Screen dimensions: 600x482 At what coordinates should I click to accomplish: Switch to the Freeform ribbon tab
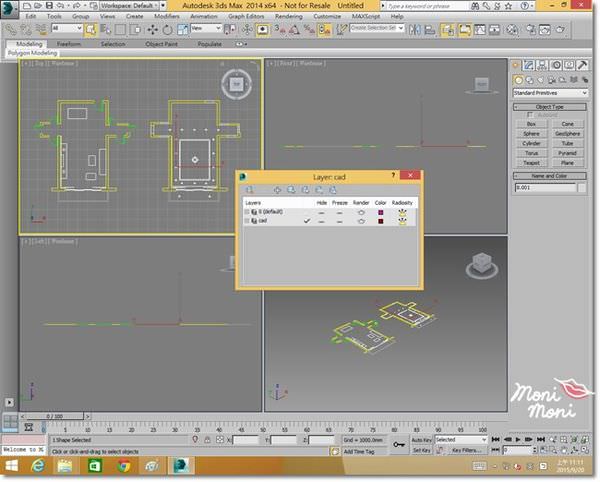(69, 44)
